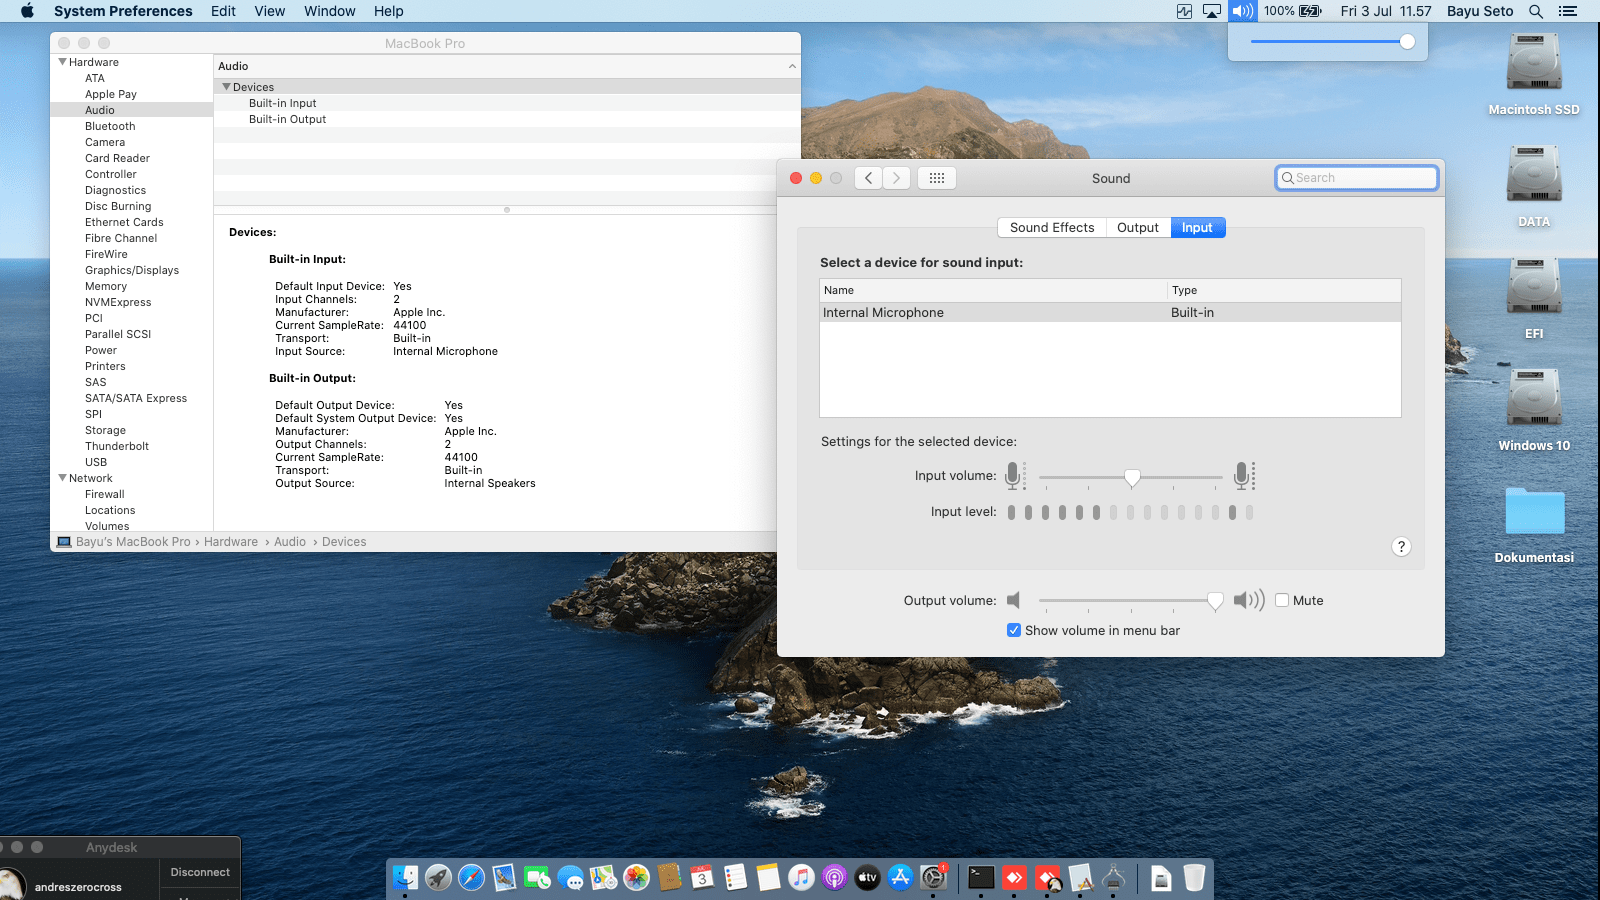Open the Sound help question mark button

coord(1401,546)
